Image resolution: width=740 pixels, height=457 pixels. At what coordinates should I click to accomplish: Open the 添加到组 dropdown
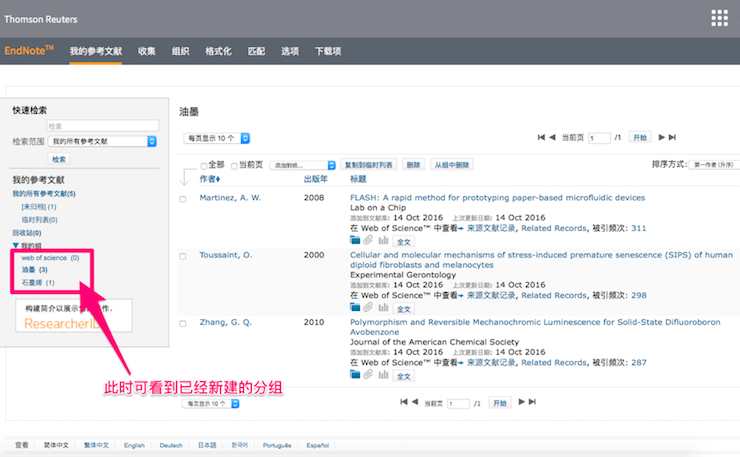coord(303,165)
